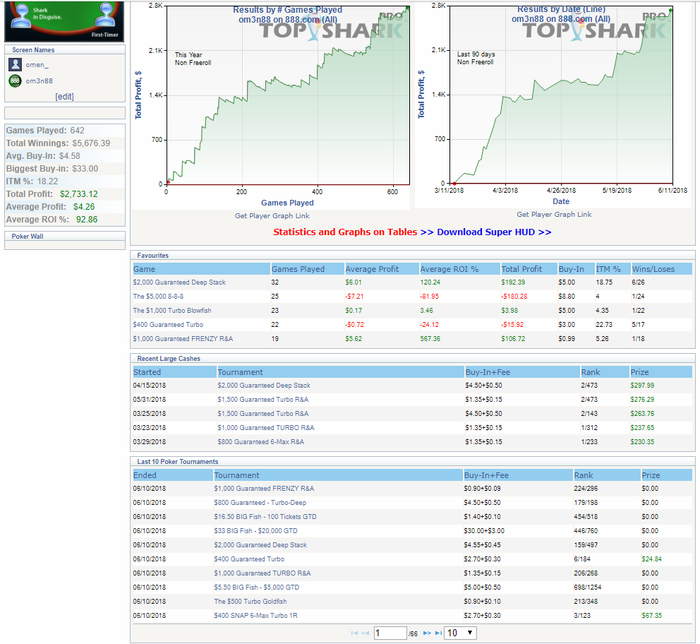Open the rows-per-page dropdown showing 10
This screenshot has height=644, width=700.
click(x=460, y=633)
